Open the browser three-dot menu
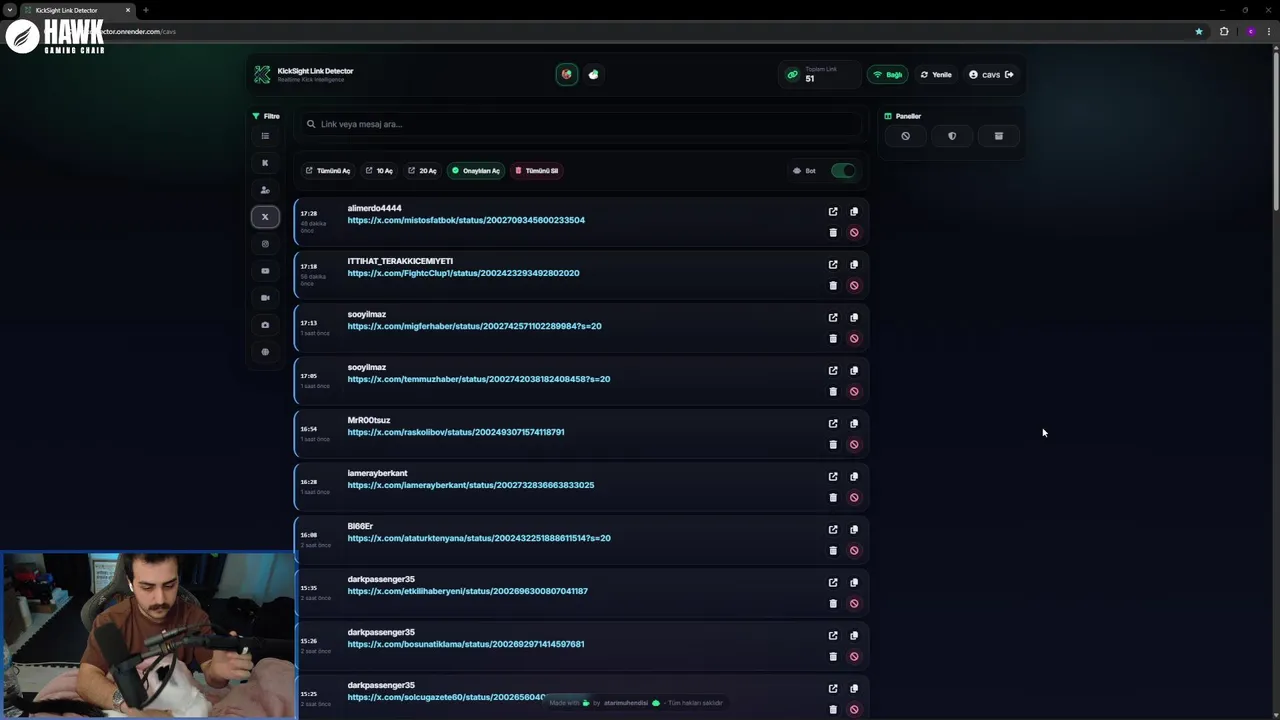 coord(1271,31)
